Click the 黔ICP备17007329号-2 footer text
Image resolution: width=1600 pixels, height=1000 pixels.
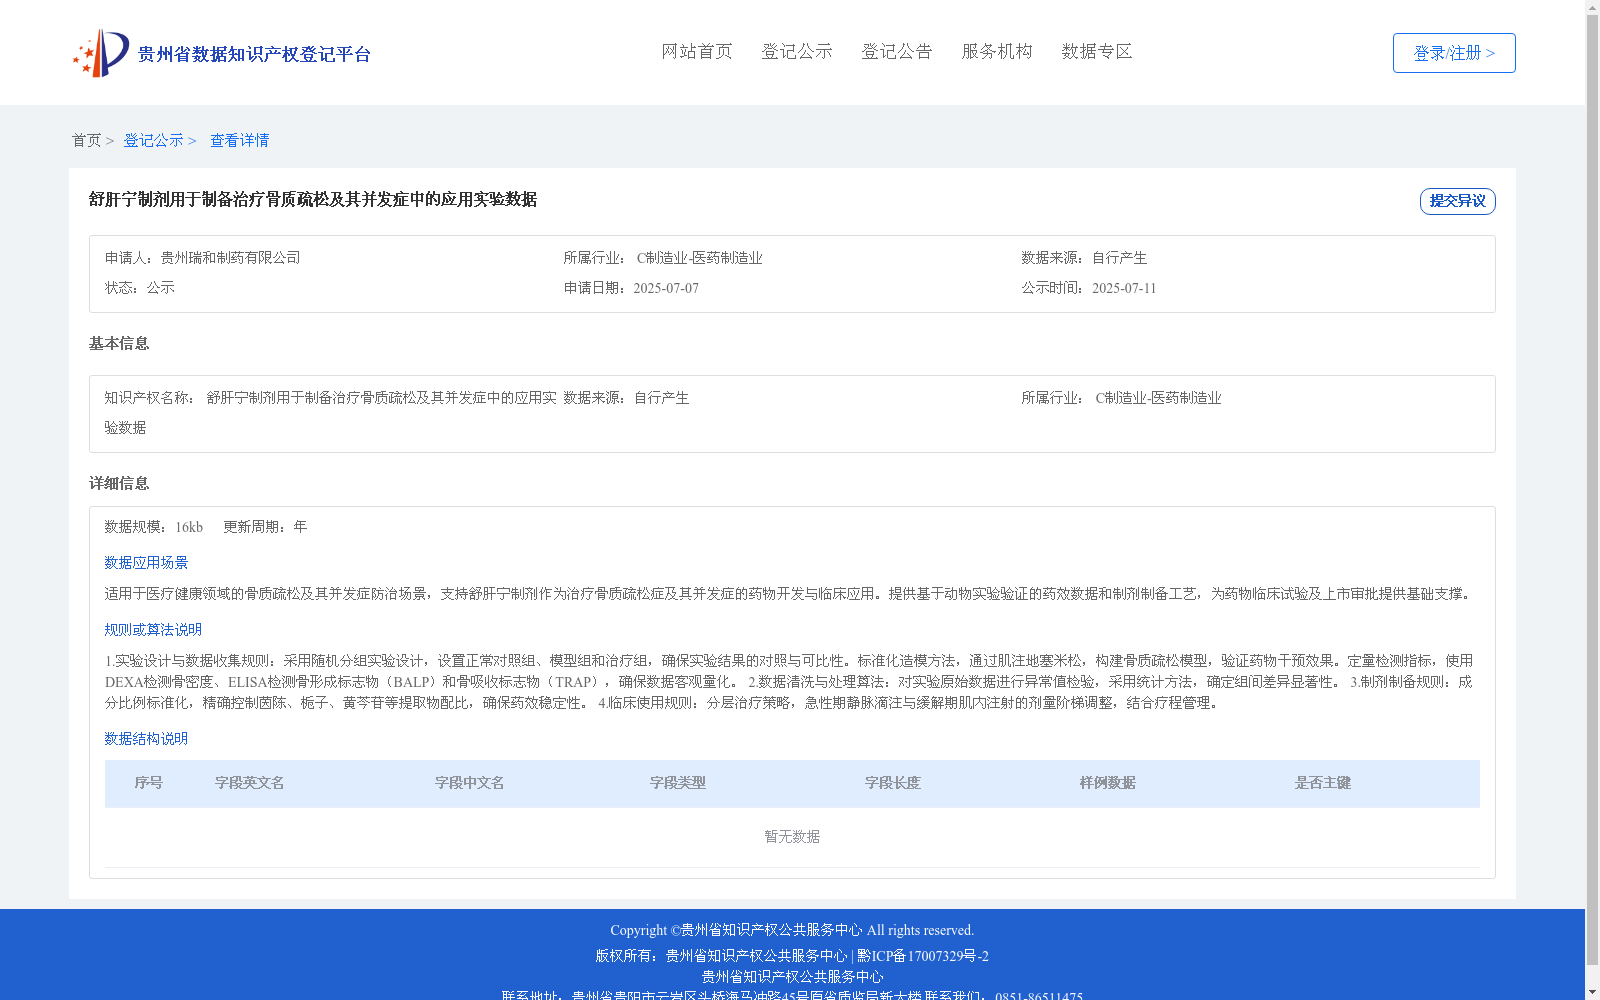tap(923, 956)
